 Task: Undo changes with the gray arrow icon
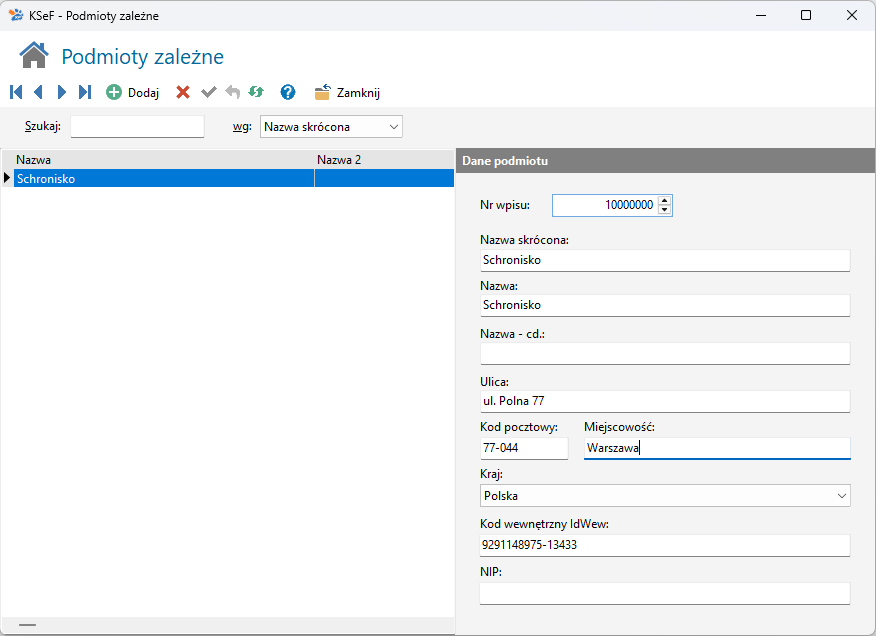232,92
